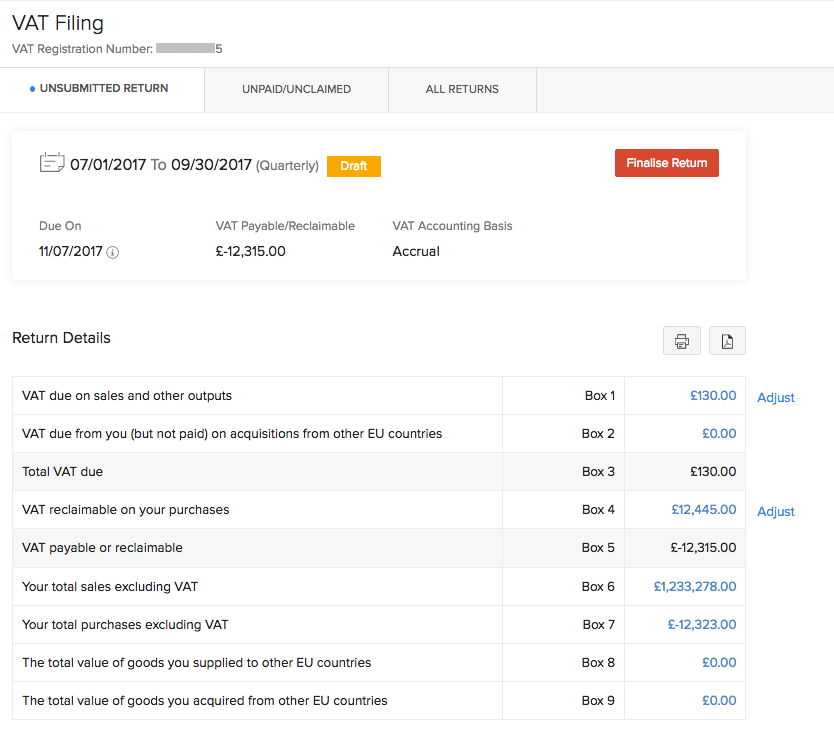The image size is (834, 750).
Task: Open Box 7 amount £-12,323.00
Action: [x=701, y=624]
